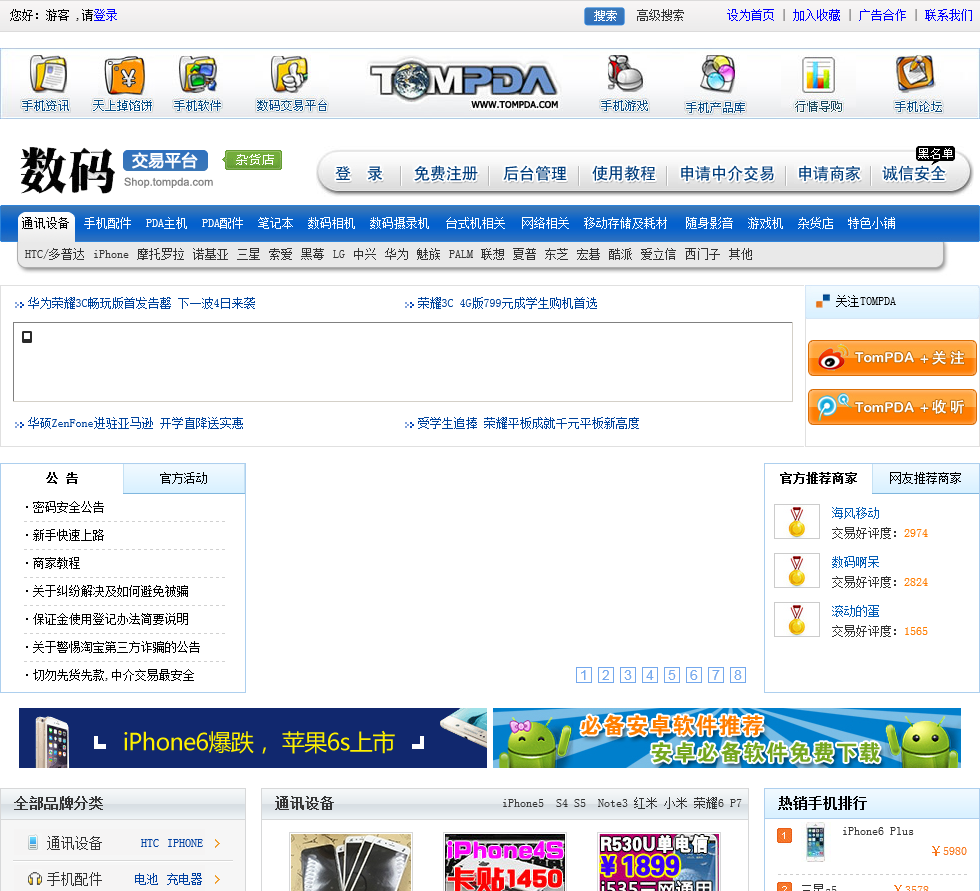This screenshot has width=980, height=891.
Task: Click HTC link in brand category list
Action: coord(149,844)
